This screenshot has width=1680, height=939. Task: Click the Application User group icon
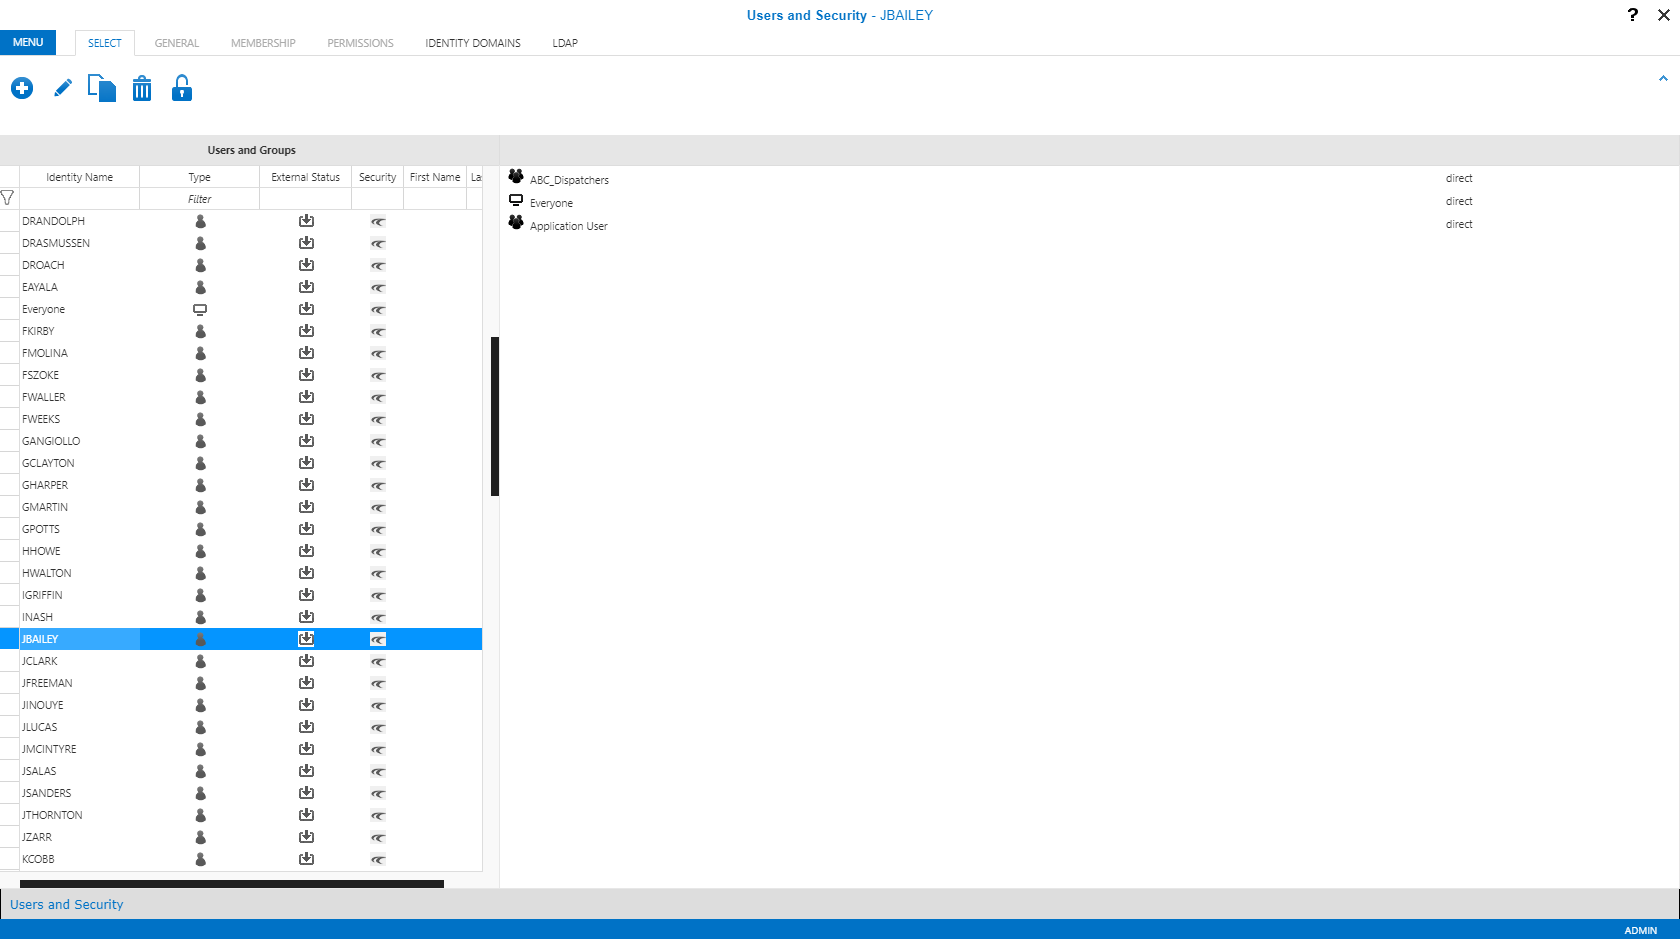tap(516, 223)
